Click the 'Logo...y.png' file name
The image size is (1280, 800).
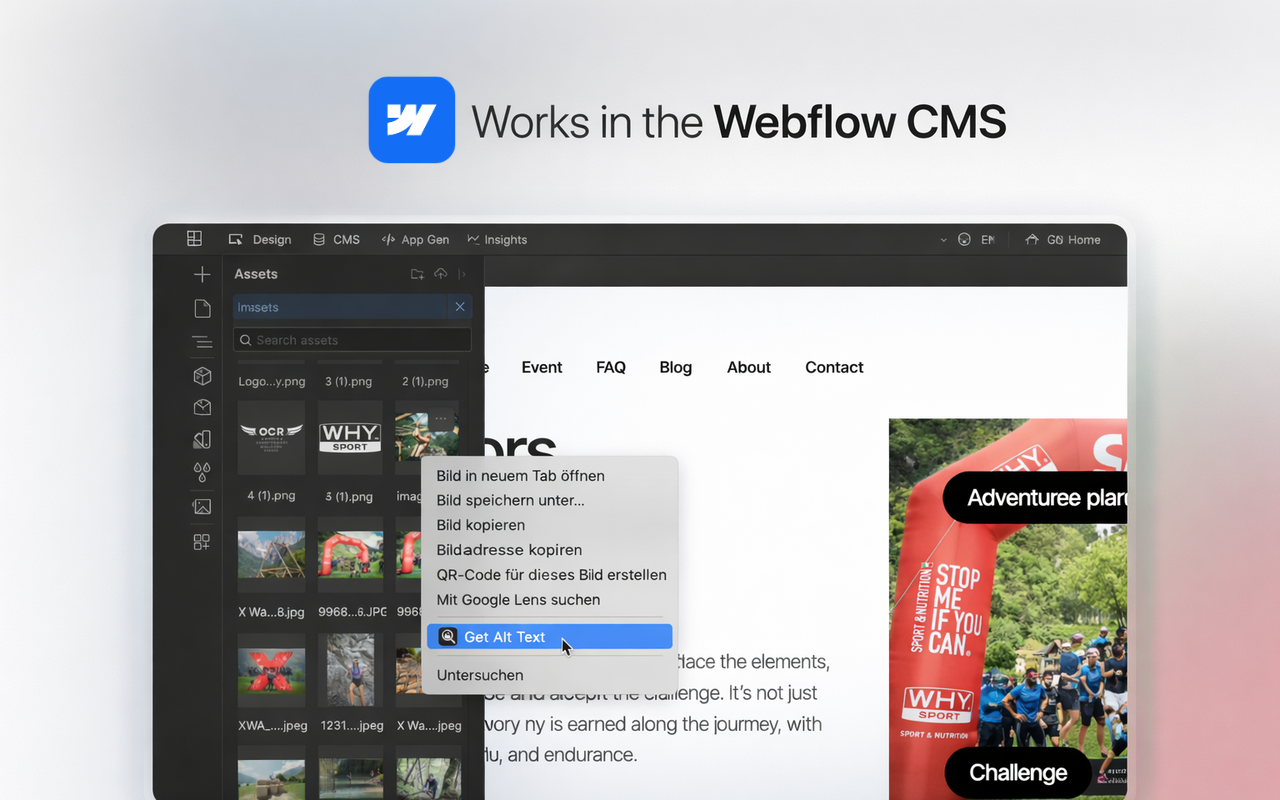click(272, 381)
